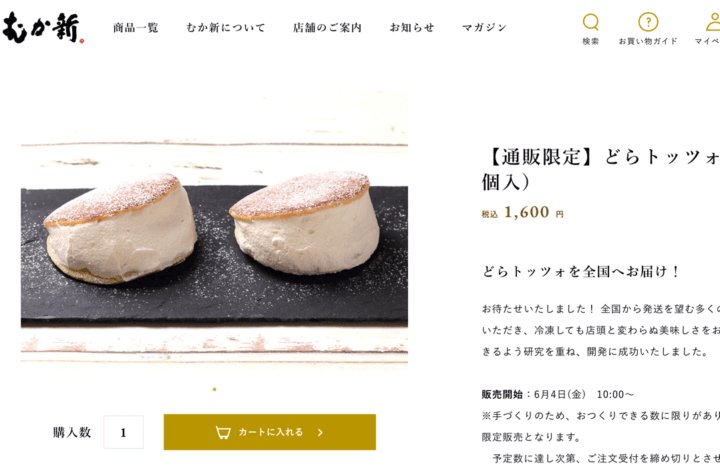The image size is (720, 467).
Task: Click the 購入数 quantity input field
Action: pos(124,432)
